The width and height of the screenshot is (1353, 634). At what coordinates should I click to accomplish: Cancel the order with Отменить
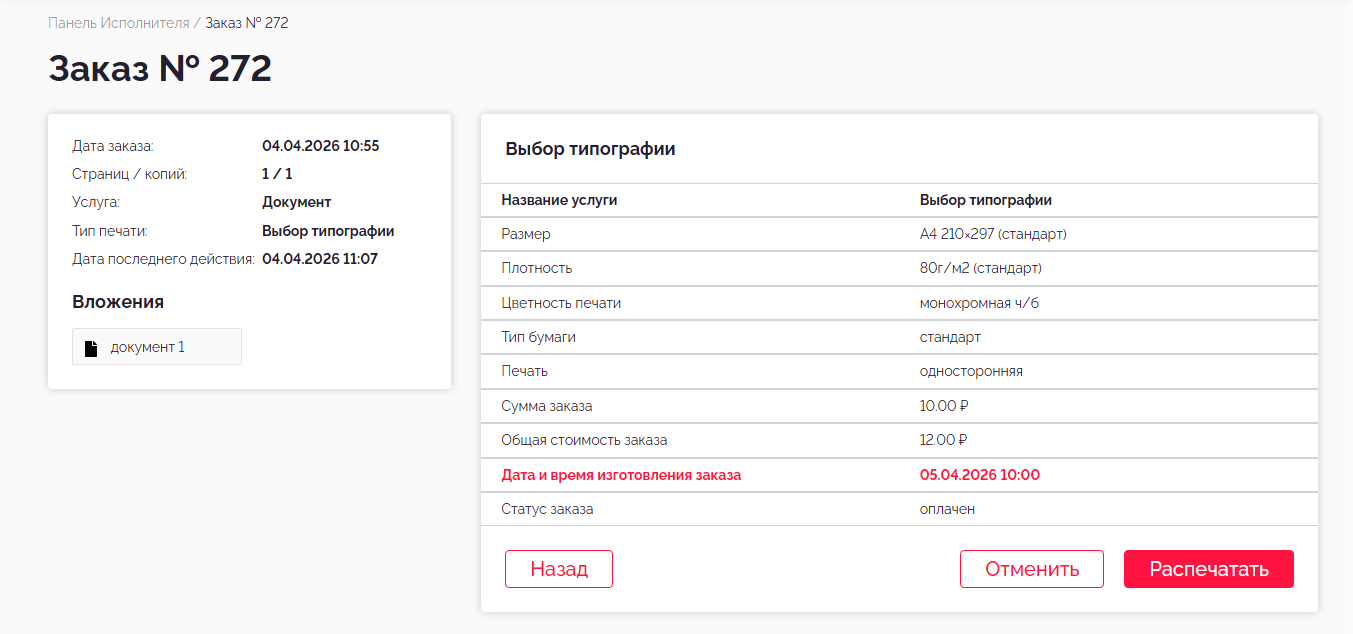click(1031, 569)
